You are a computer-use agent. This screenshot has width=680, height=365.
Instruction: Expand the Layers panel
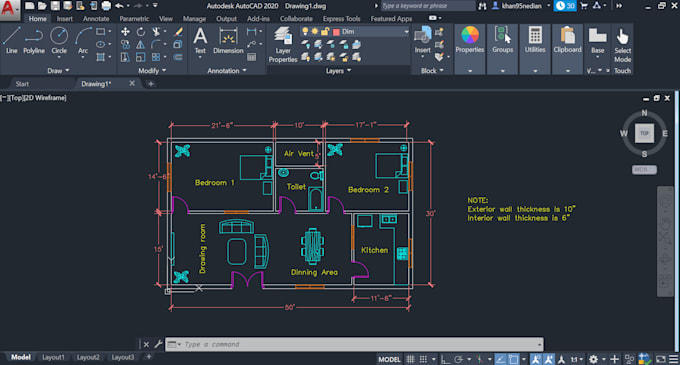338,71
